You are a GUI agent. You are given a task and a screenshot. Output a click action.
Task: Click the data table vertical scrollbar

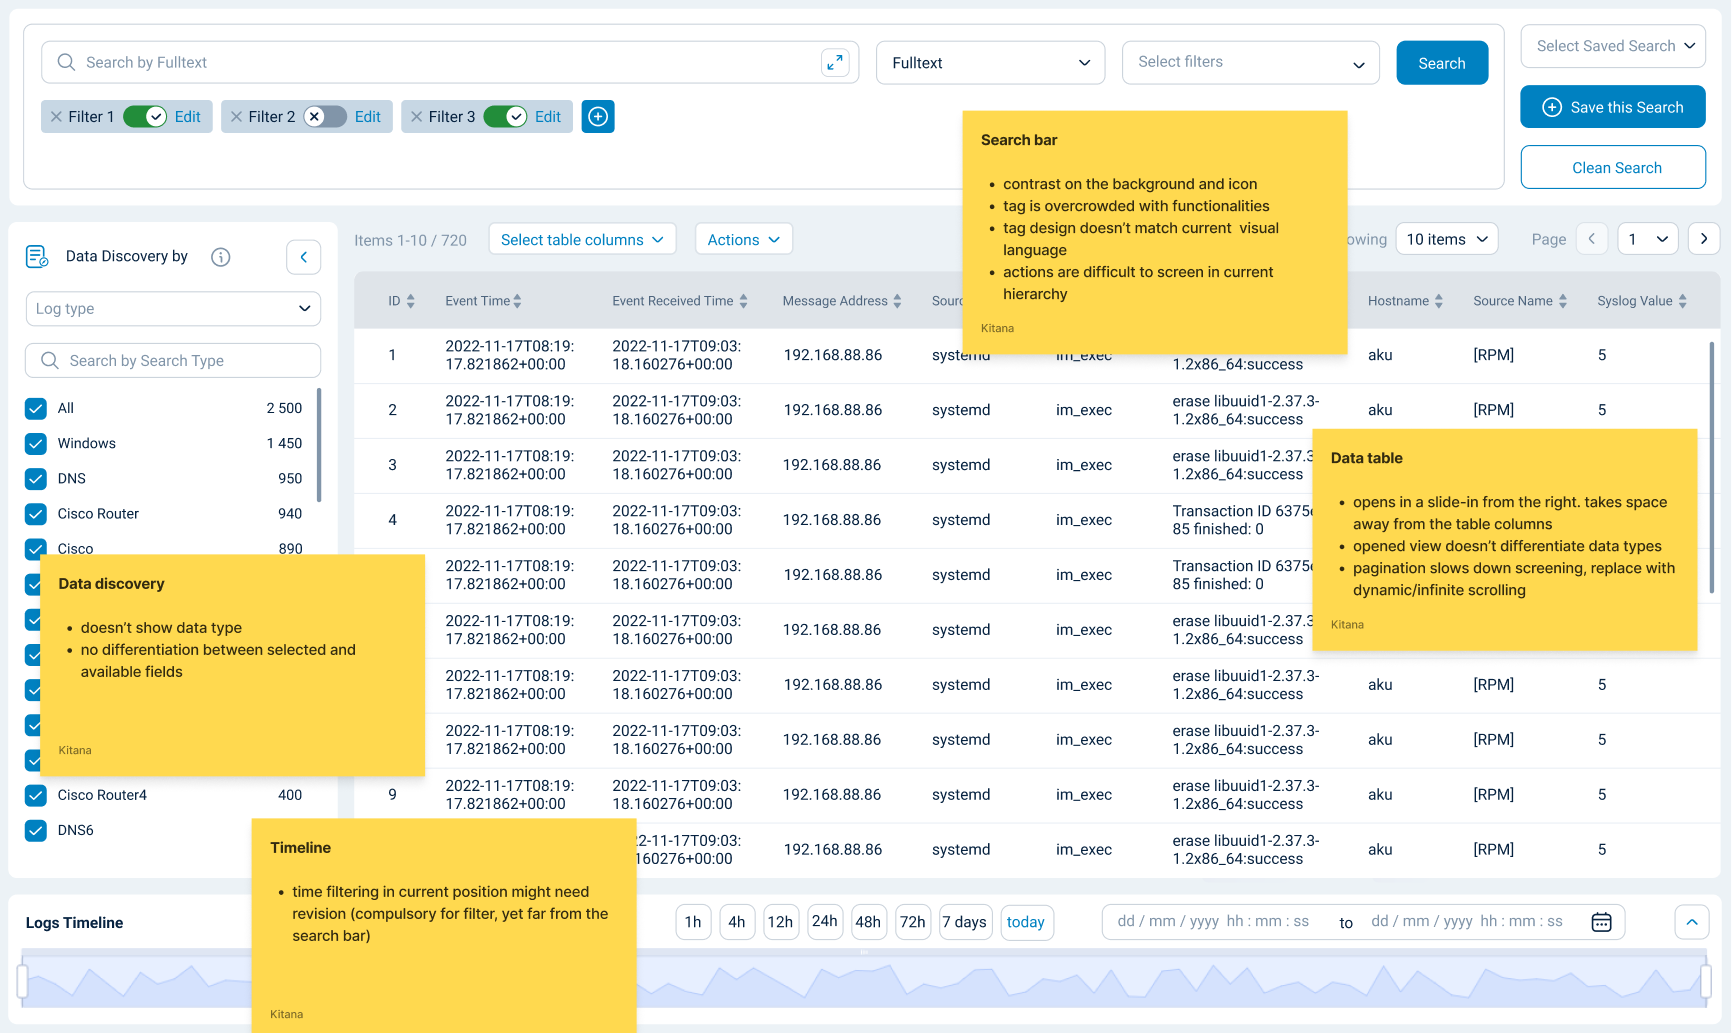click(x=1711, y=468)
